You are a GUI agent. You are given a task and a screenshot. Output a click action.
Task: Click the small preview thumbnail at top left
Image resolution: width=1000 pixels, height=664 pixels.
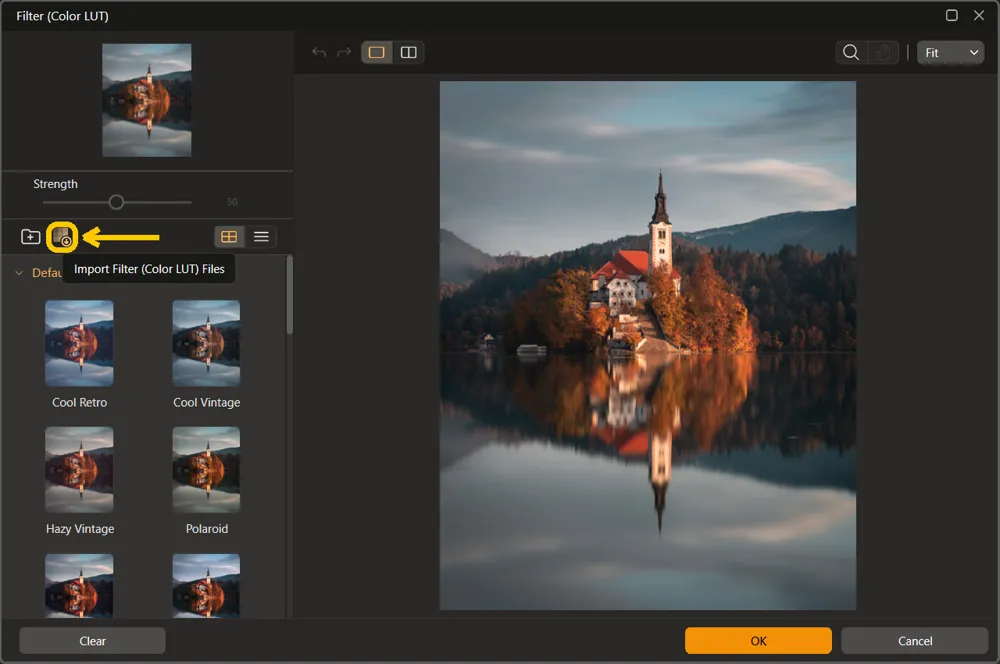pyautogui.click(x=147, y=100)
